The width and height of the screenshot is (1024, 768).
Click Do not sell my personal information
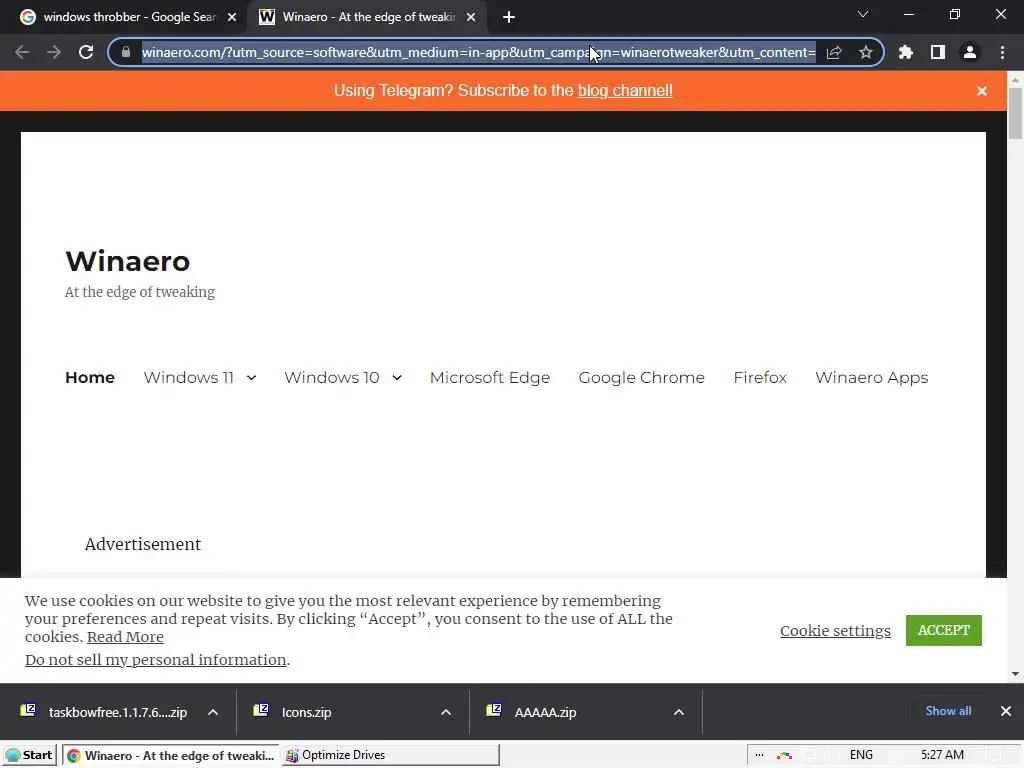[x=155, y=660]
